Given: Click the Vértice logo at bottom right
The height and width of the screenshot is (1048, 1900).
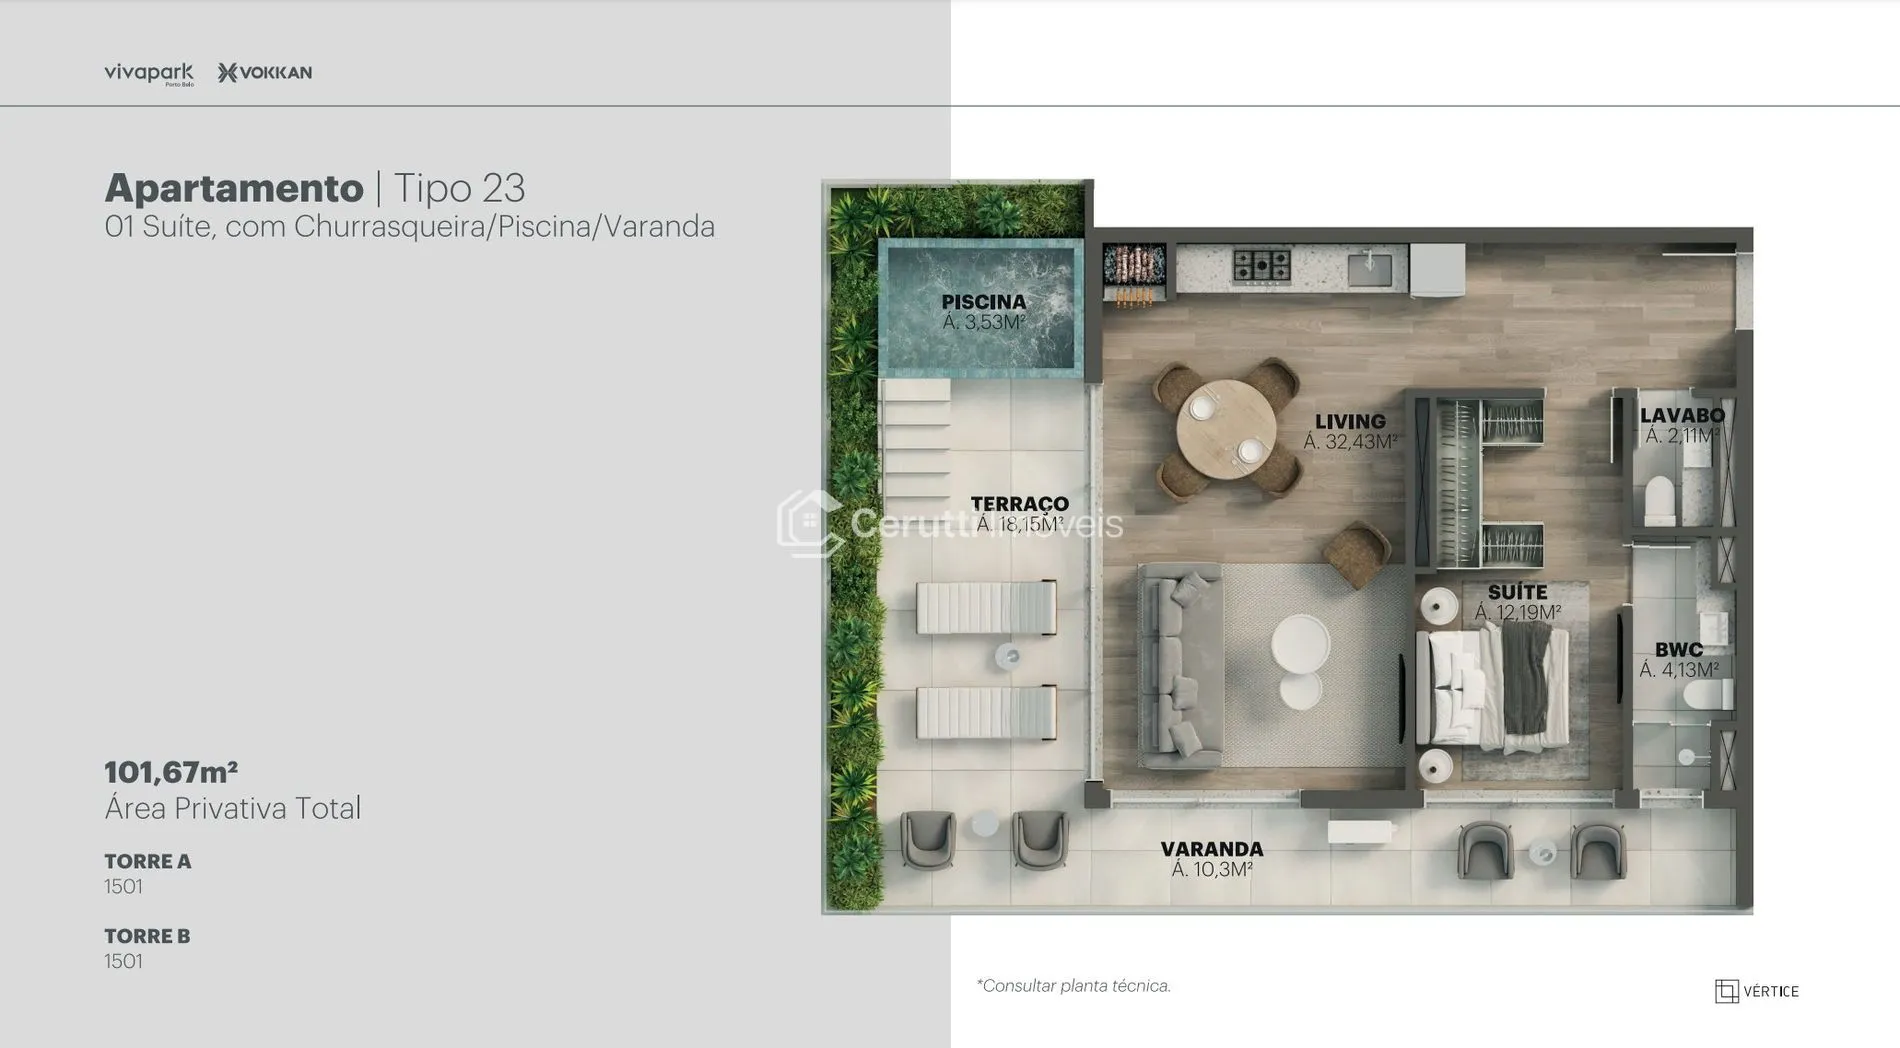Looking at the screenshot, I should [x=1756, y=991].
